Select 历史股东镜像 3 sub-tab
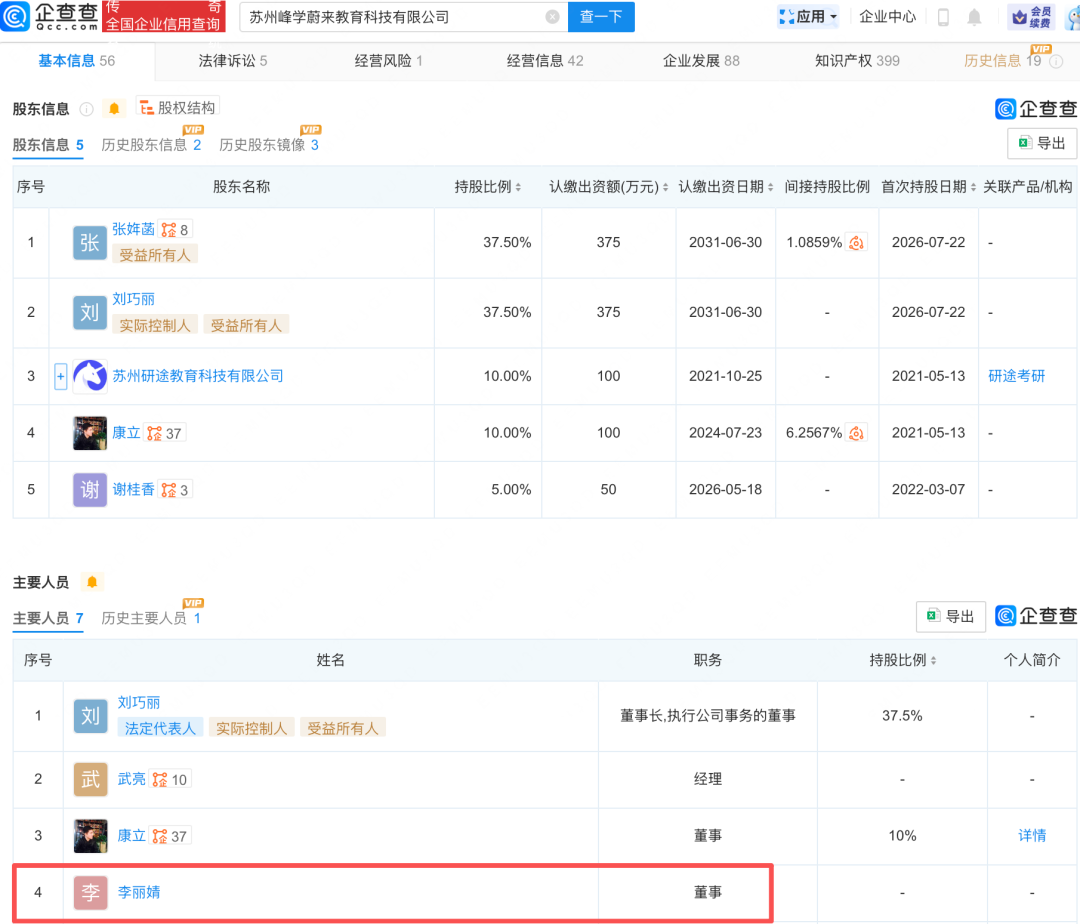This screenshot has height=924, width=1080. click(x=269, y=145)
